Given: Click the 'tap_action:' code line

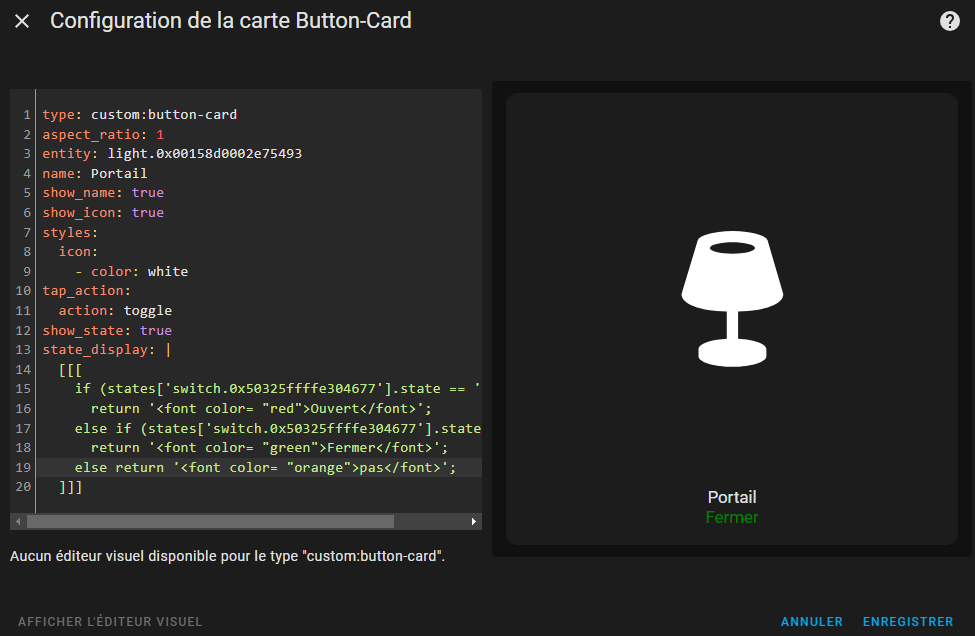Looking at the screenshot, I should [x=86, y=291].
